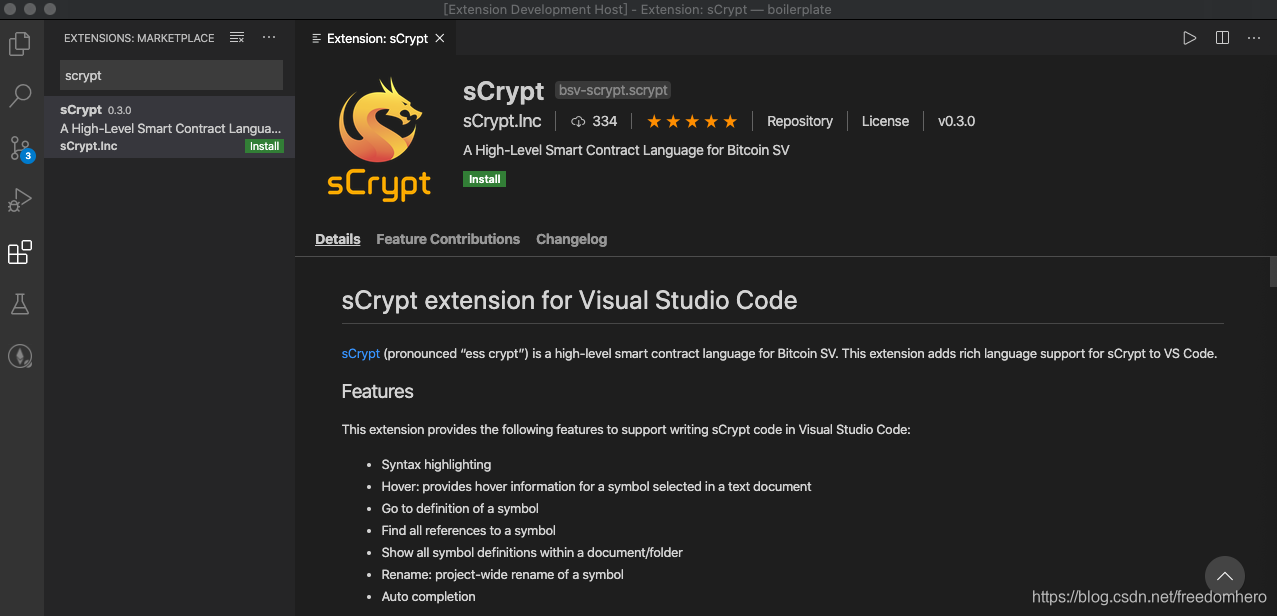Viewport: 1277px width, 616px height.
Task: Rate the extension using the star rating
Action: tap(691, 120)
